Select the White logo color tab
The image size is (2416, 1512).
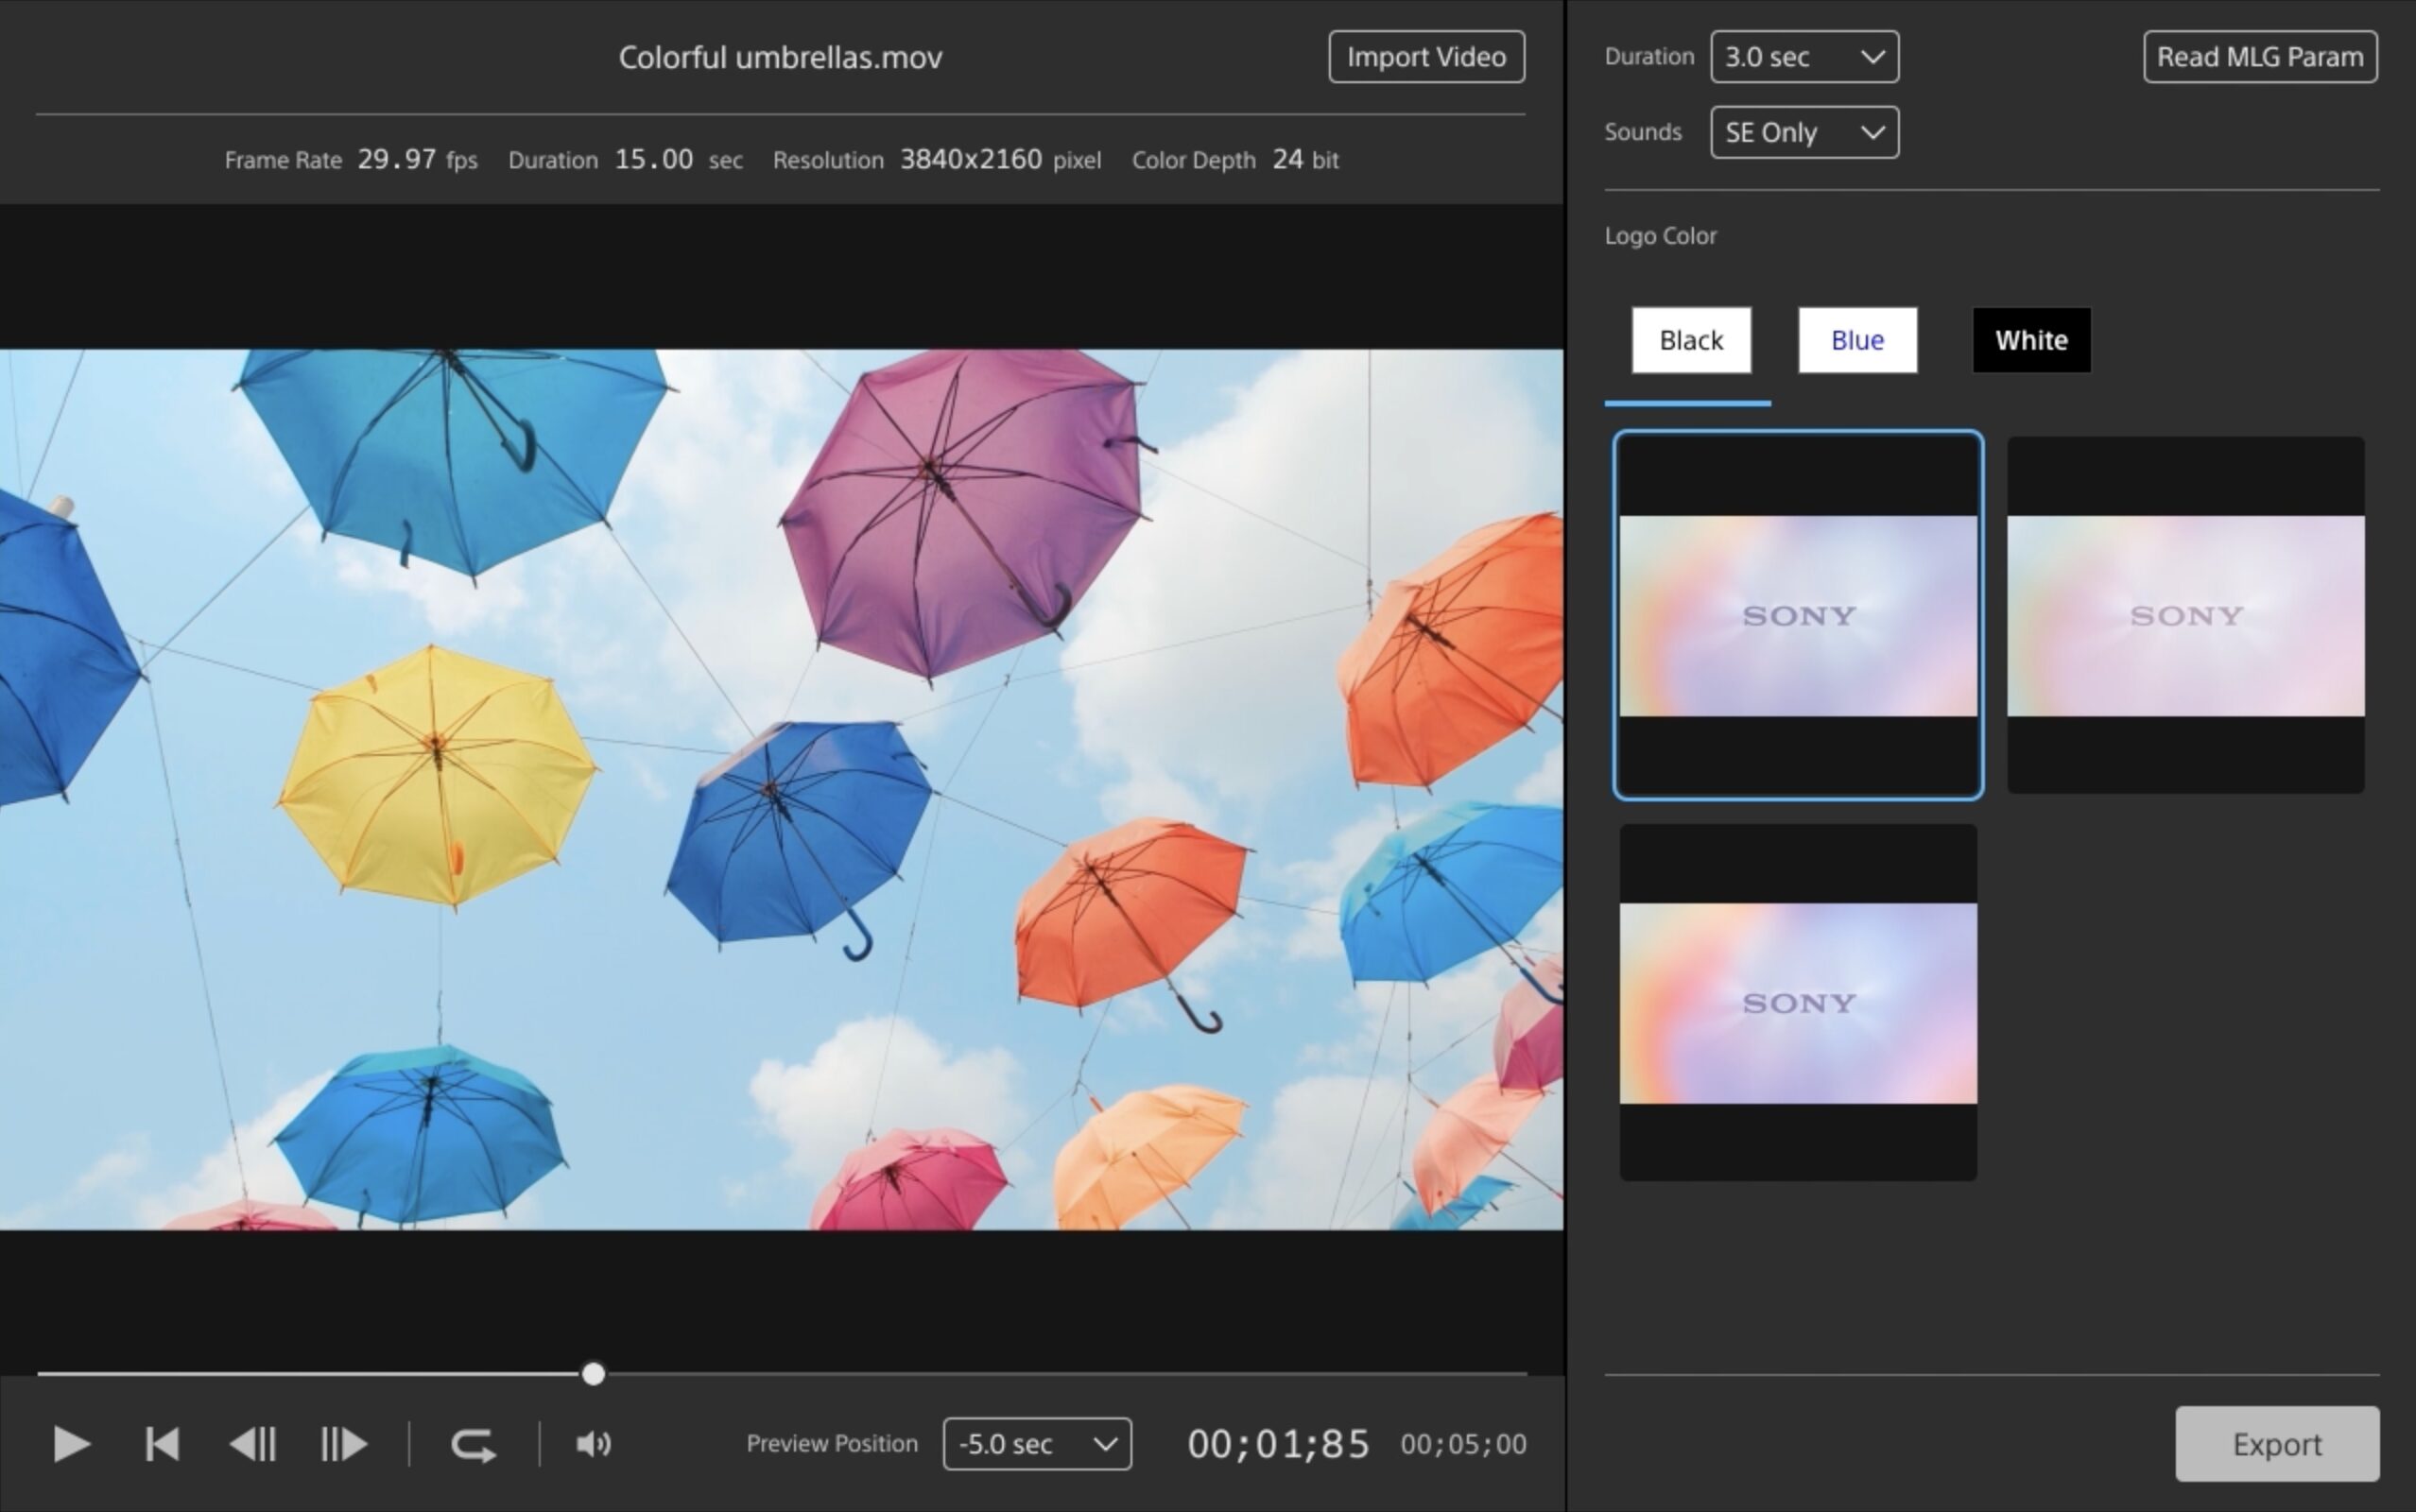2030,340
